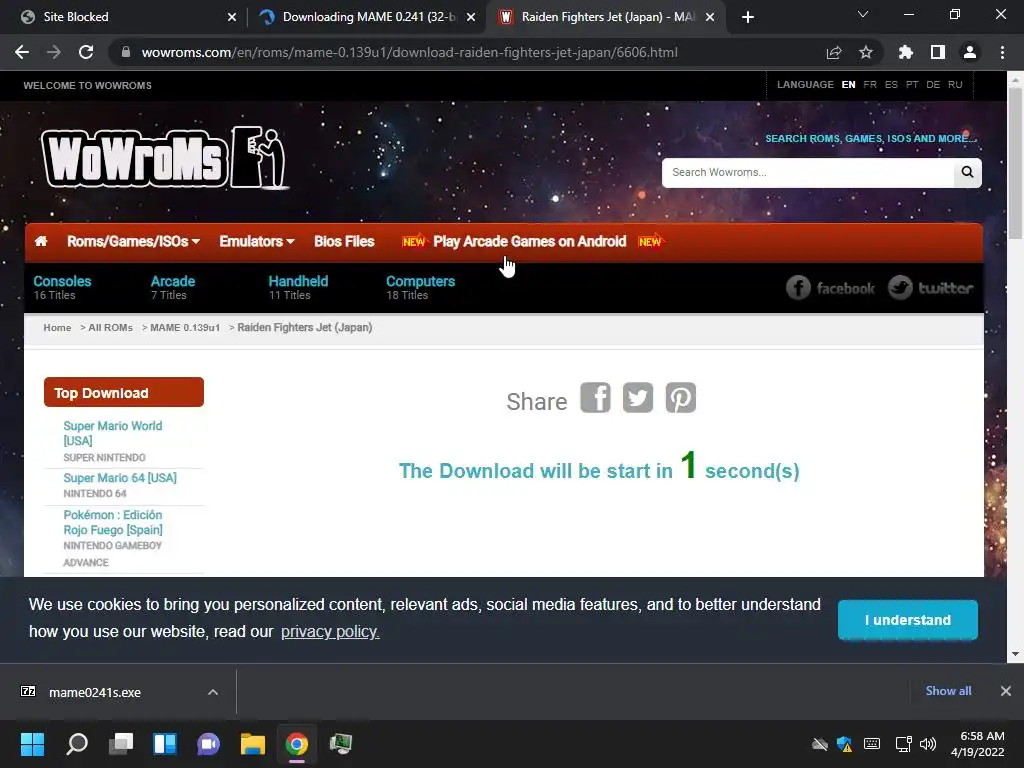
Task: Open WoWroMs twitter page link
Action: (x=931, y=288)
